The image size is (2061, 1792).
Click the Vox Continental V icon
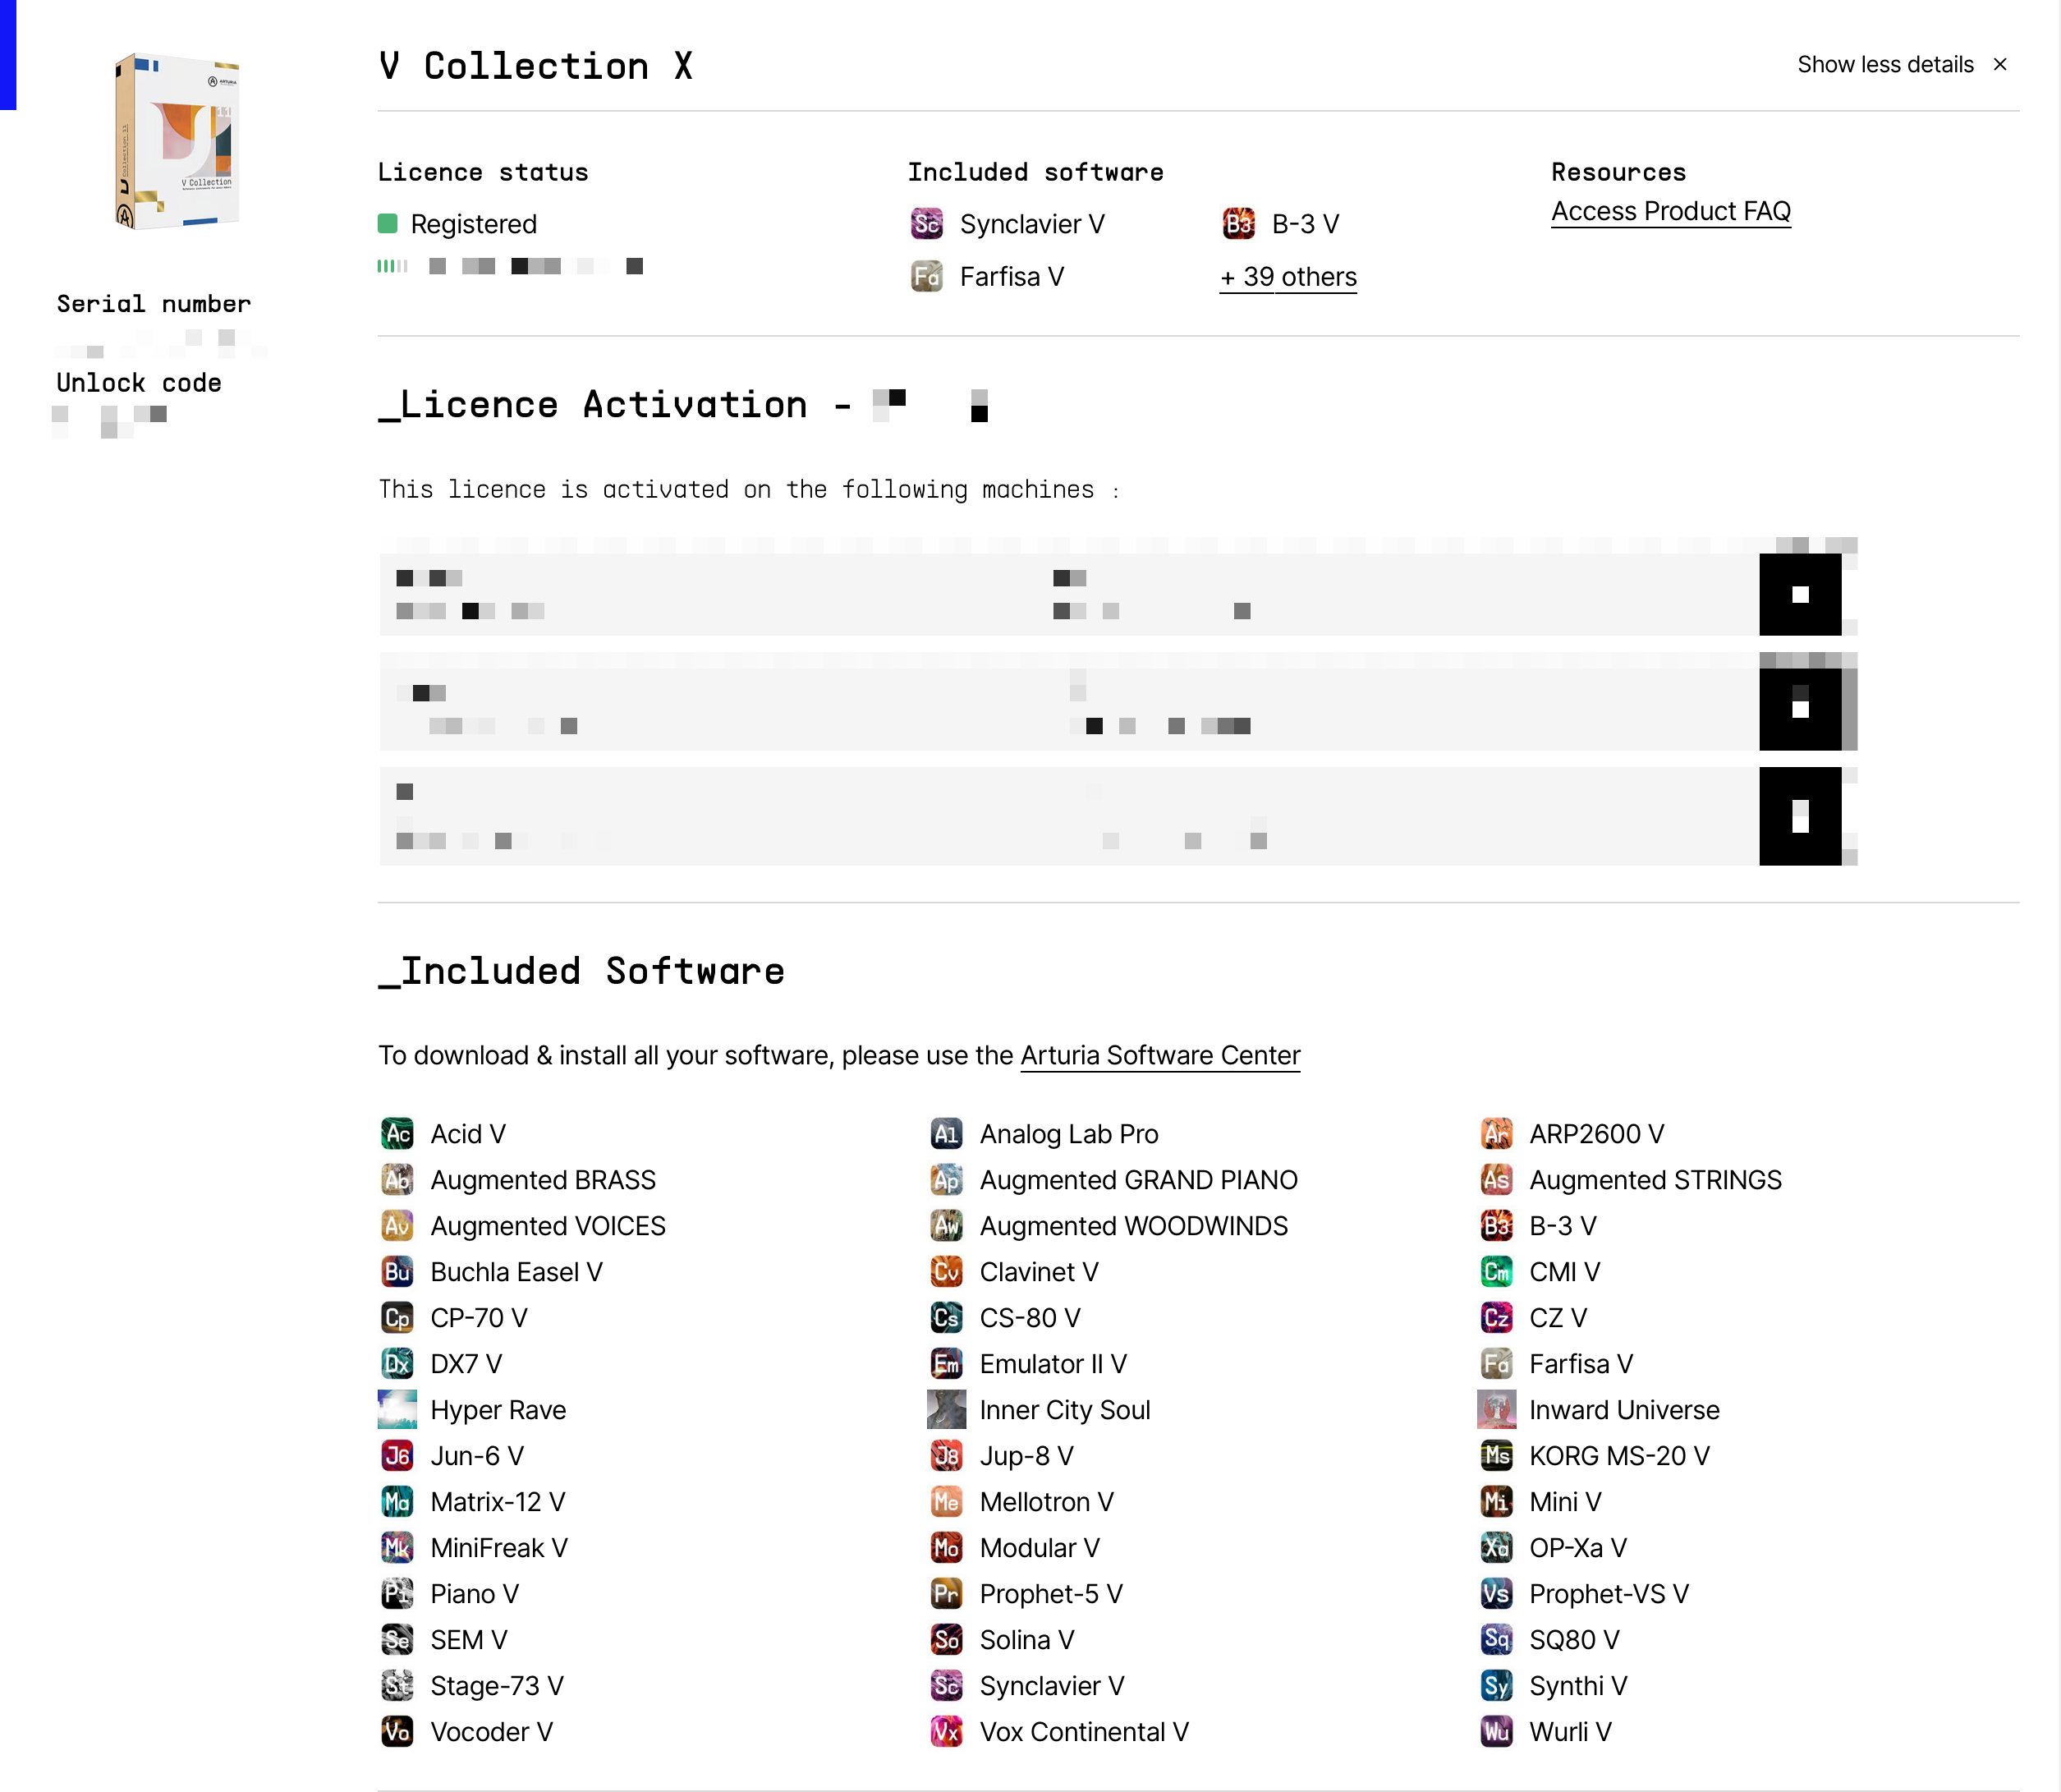coord(946,1731)
